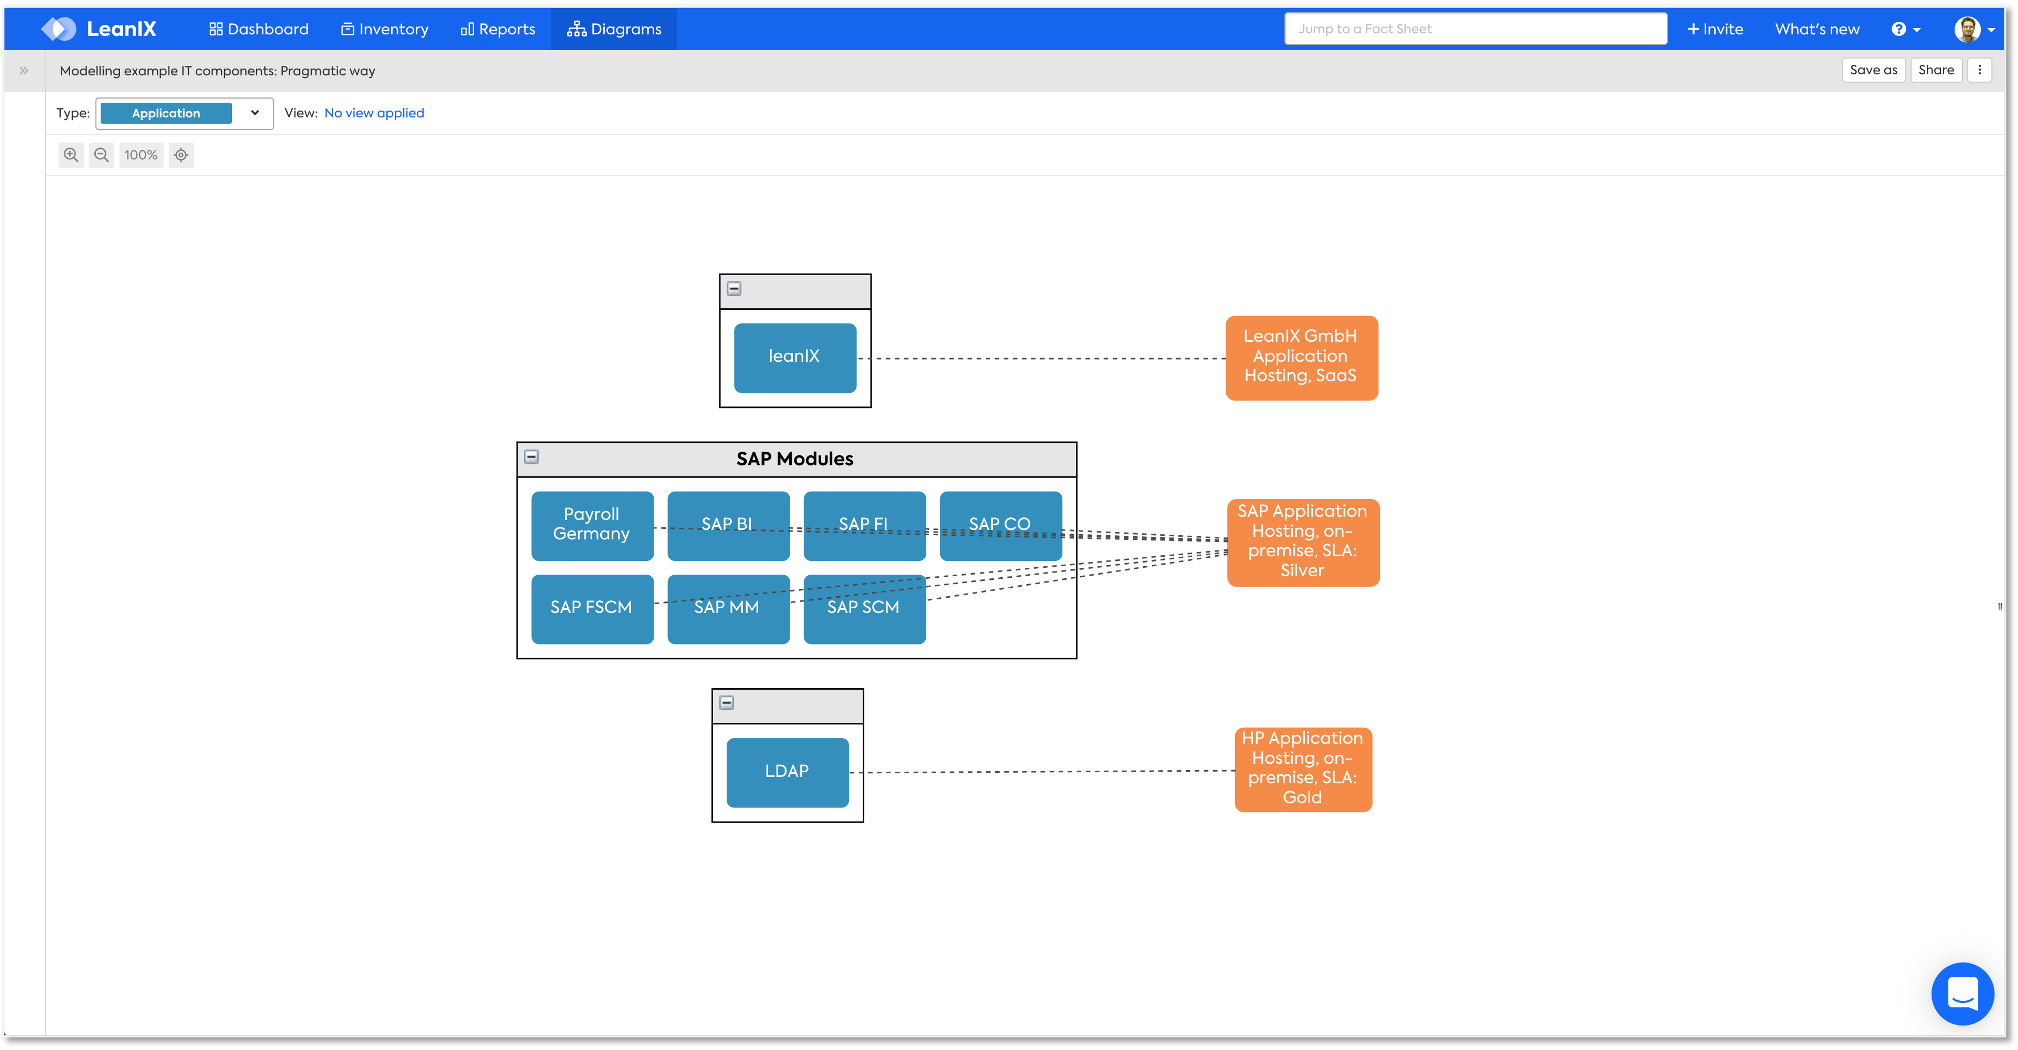
Task: Select the SAP BI application box
Action: point(728,525)
